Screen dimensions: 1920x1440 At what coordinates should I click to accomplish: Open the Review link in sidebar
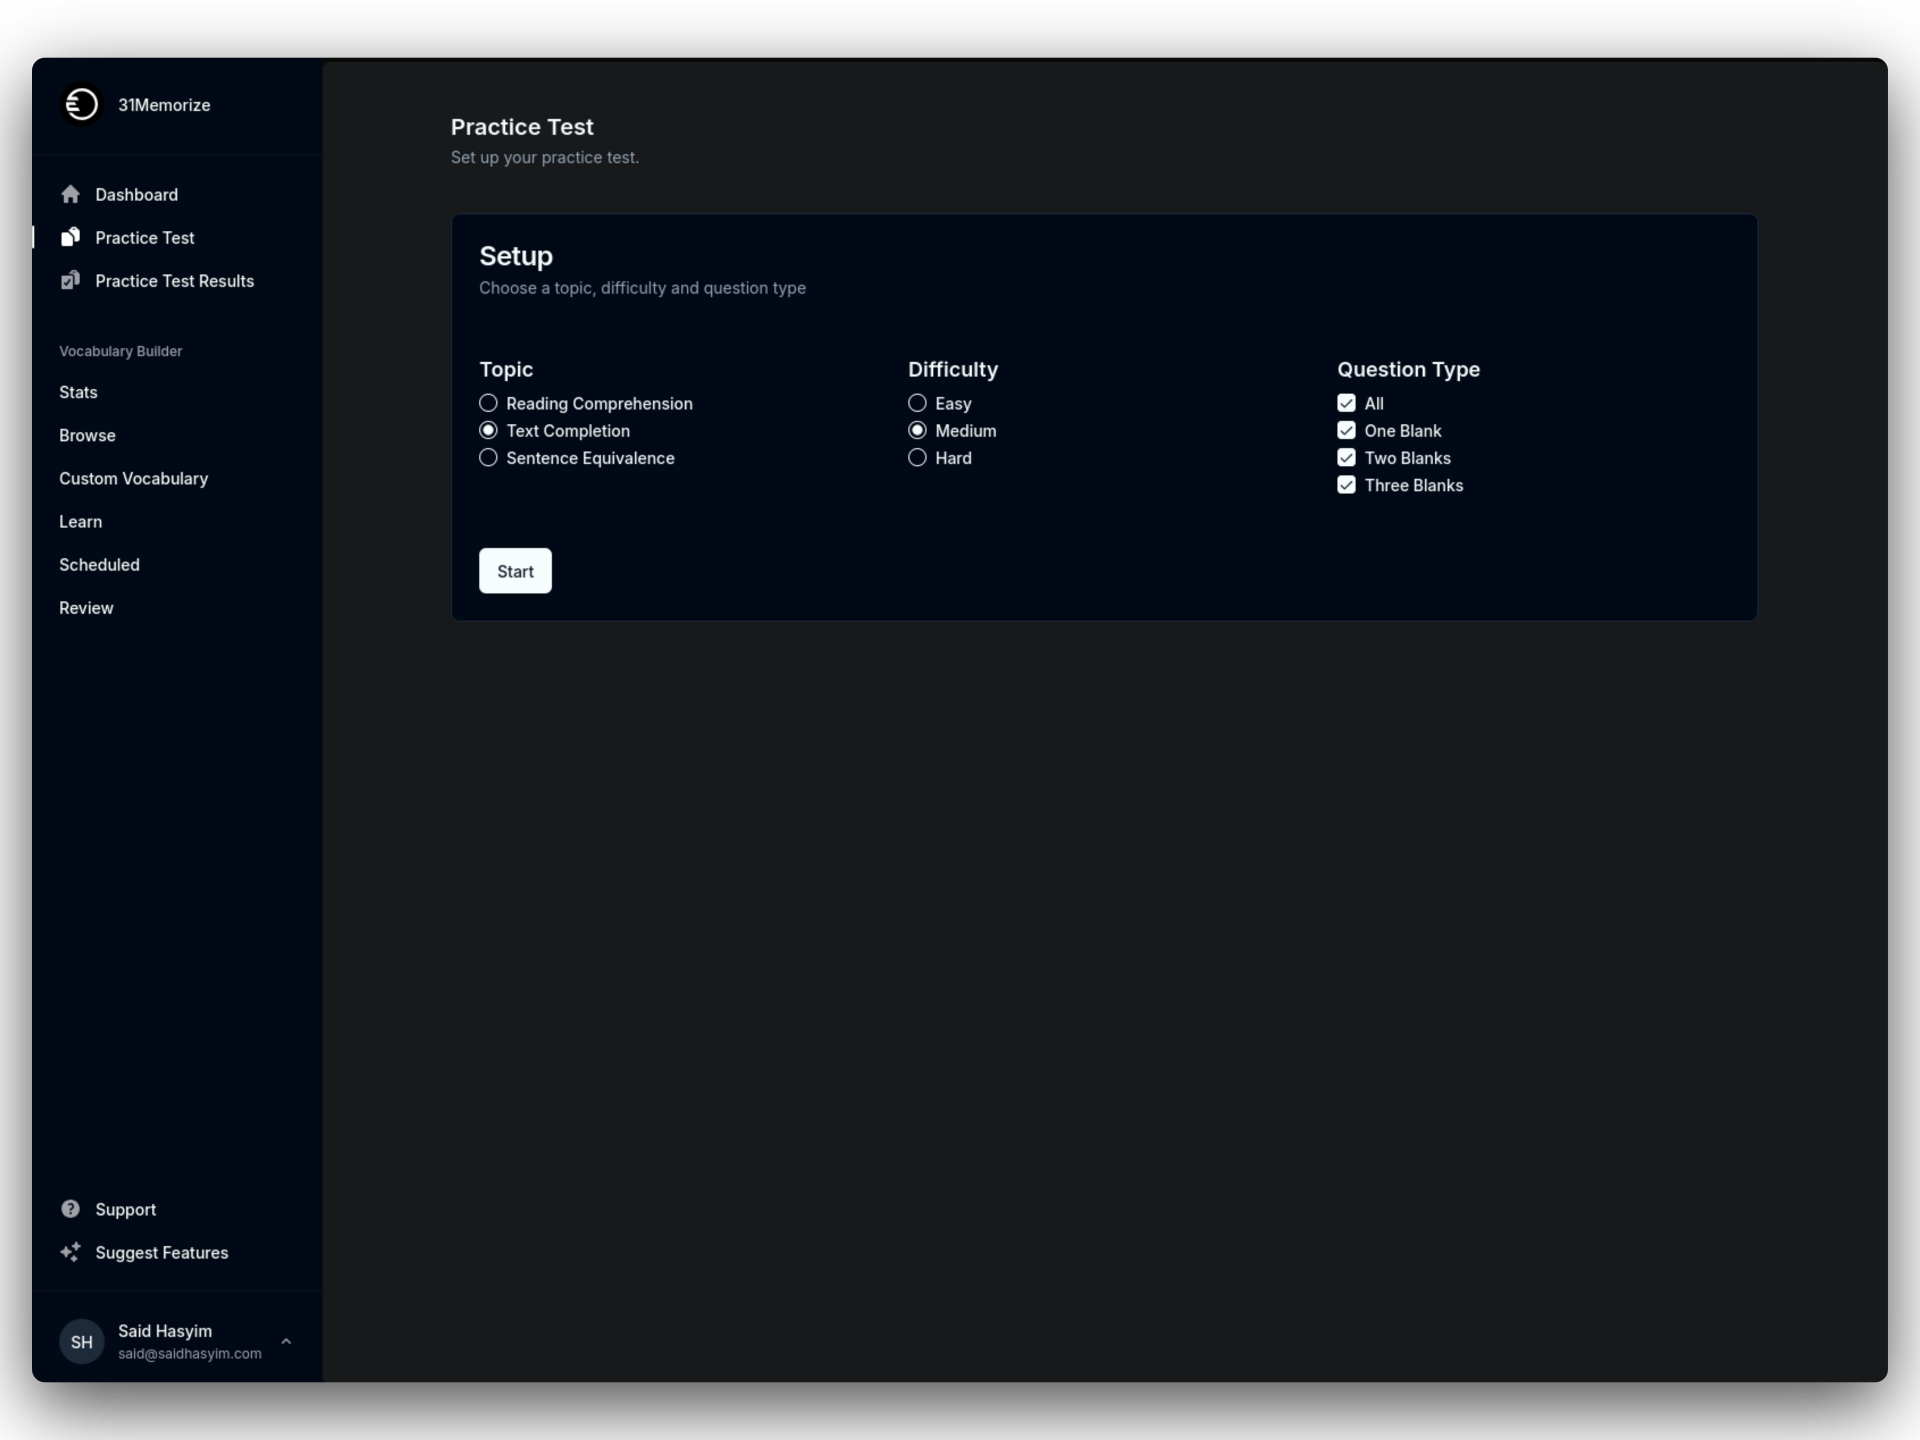point(86,607)
